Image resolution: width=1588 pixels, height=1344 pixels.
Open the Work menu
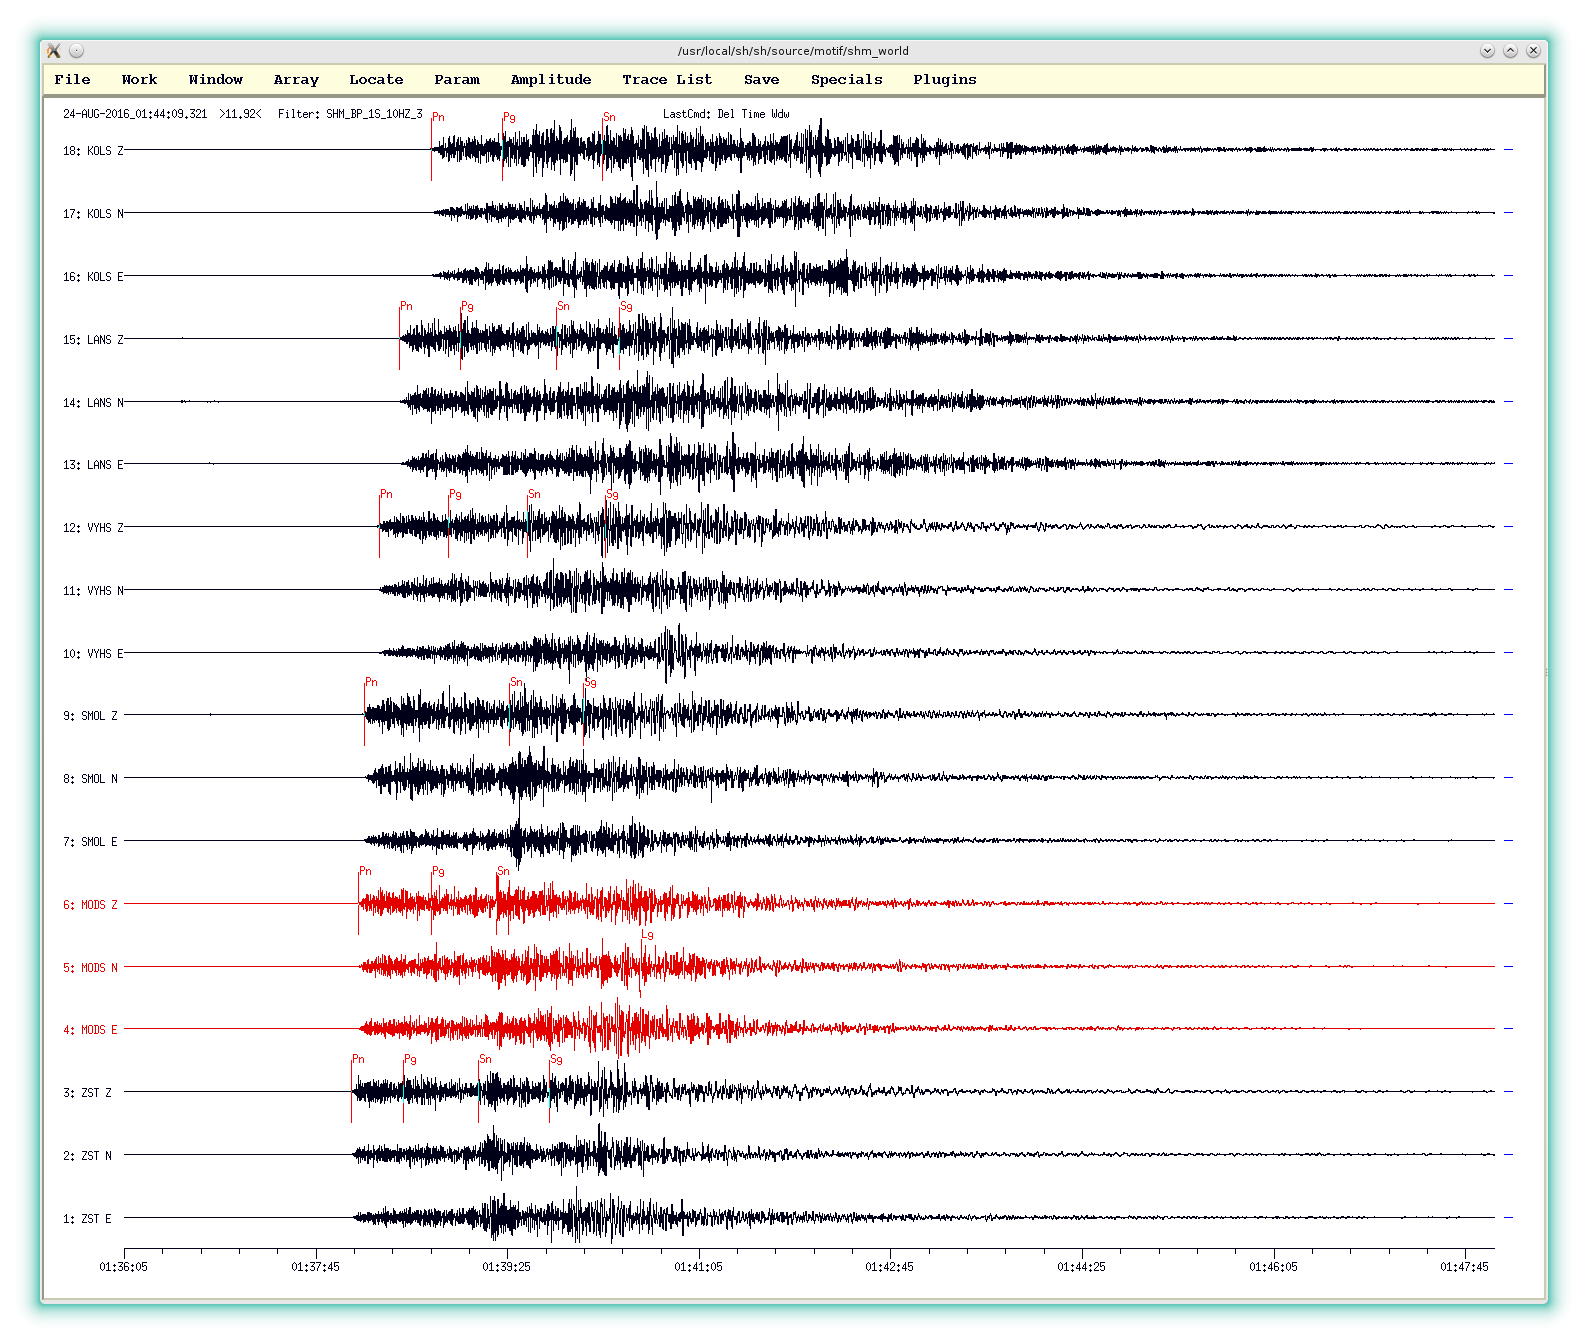(139, 80)
